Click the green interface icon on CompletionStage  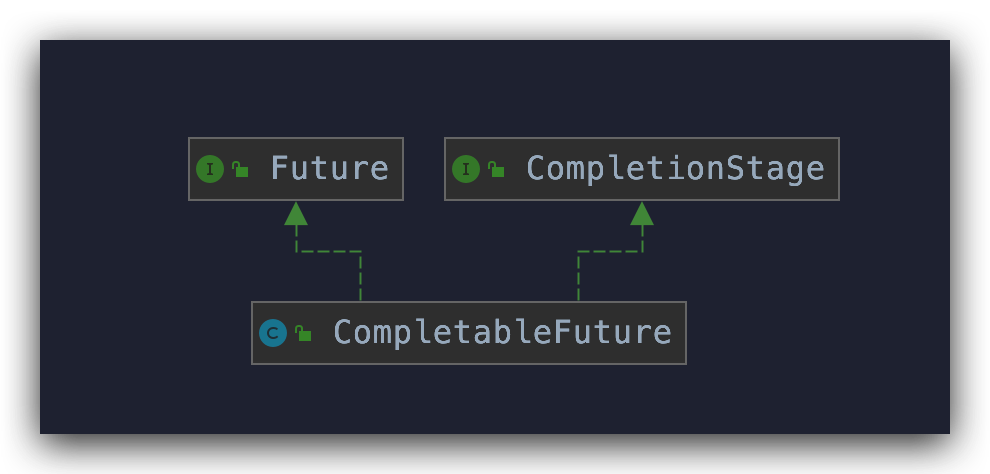[465, 169]
